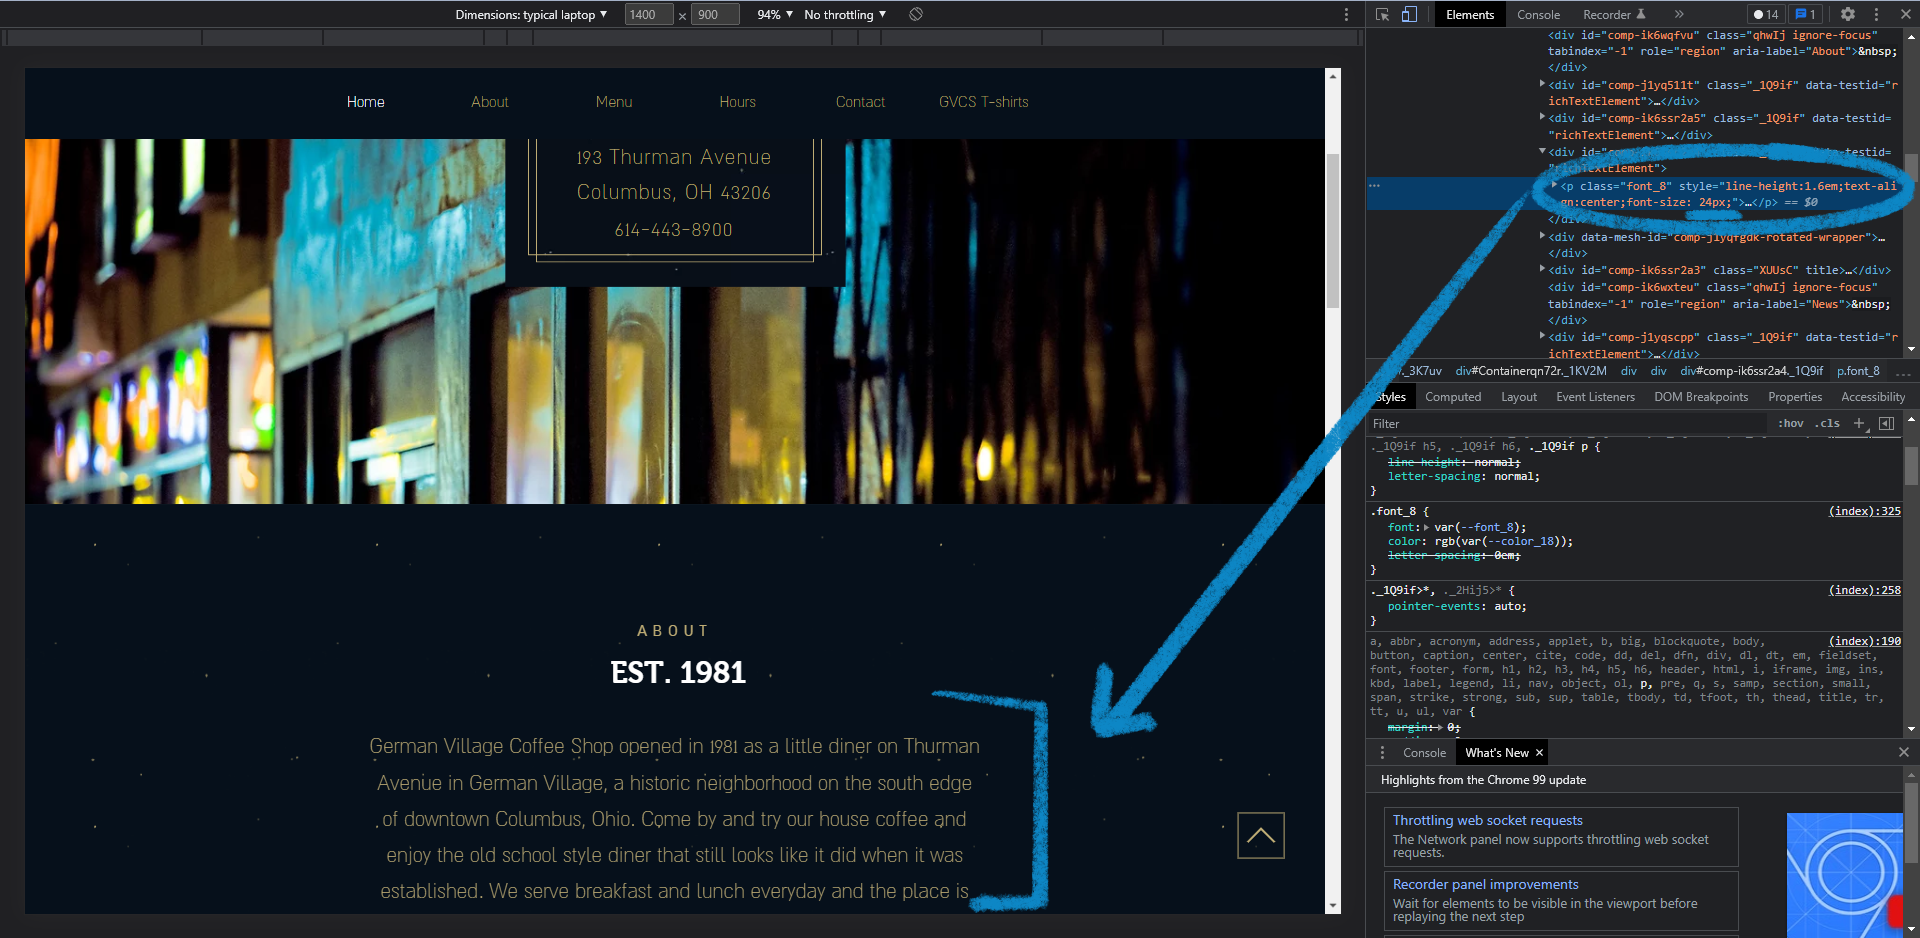Screen dimensions: 1920x938
Task: Toggle the :hov element state button
Action: point(1790,424)
